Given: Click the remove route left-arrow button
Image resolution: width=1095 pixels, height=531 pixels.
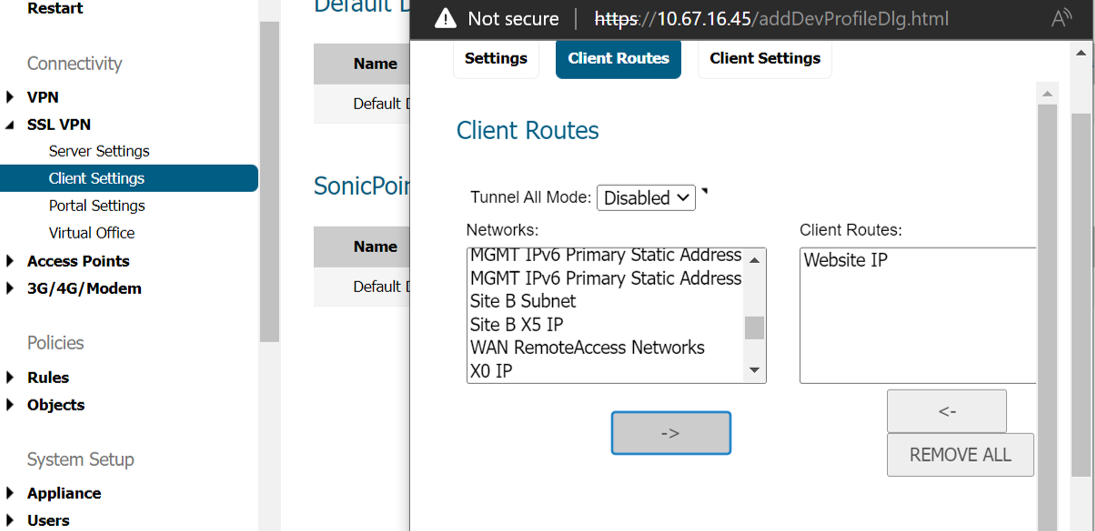Looking at the screenshot, I should coord(946,411).
